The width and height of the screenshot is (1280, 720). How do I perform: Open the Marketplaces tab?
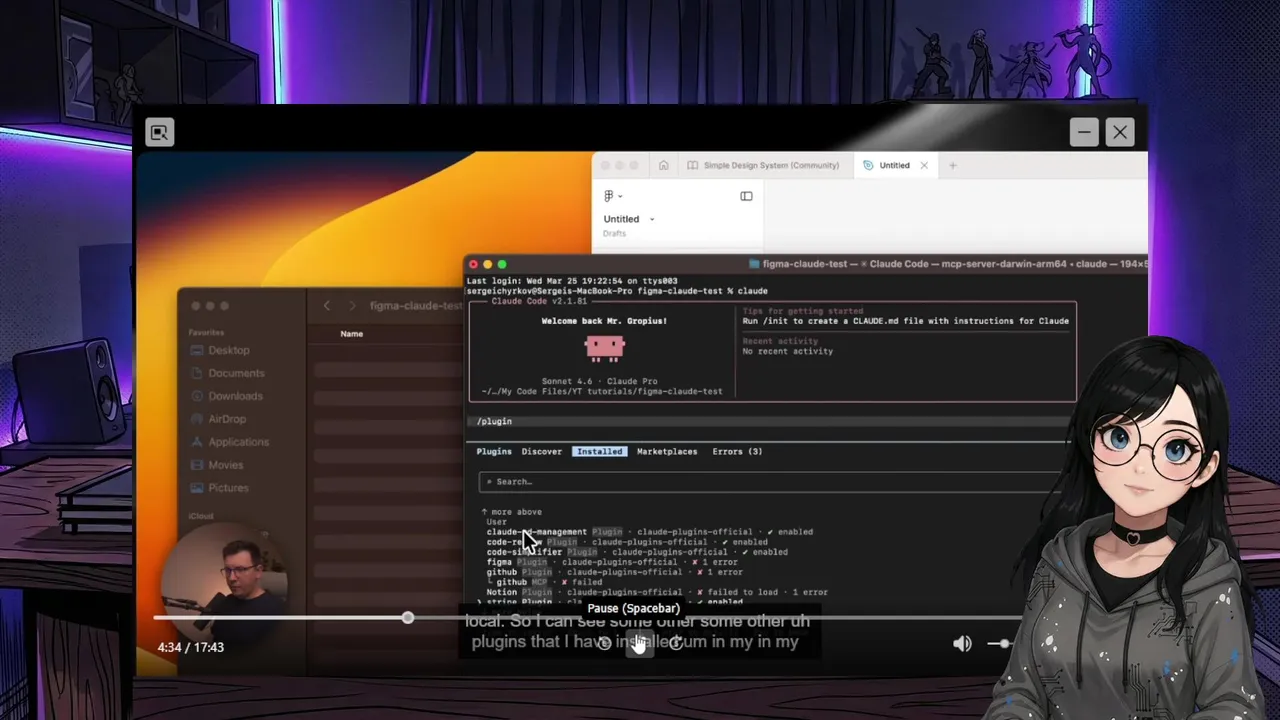click(x=667, y=451)
